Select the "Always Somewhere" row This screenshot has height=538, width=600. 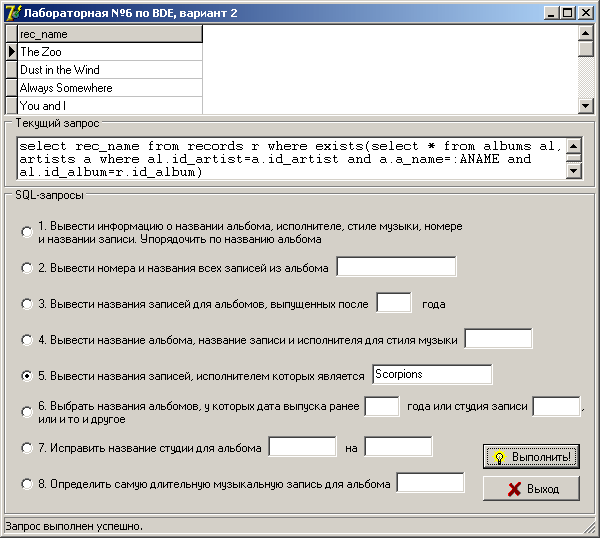pos(110,88)
